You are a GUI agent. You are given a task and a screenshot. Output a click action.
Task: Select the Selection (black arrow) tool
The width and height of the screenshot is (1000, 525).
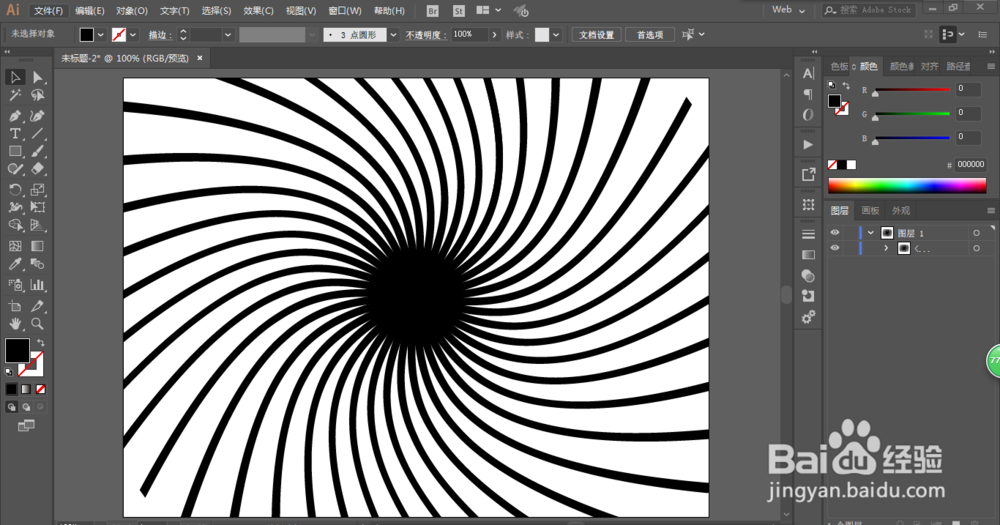pos(15,77)
